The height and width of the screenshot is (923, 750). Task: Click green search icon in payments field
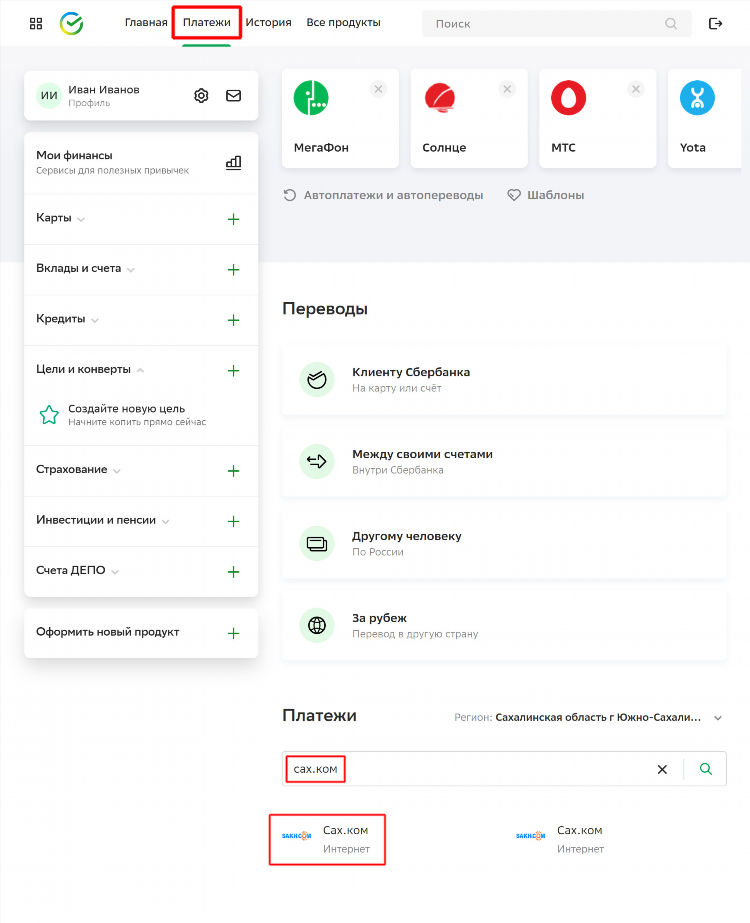pos(706,769)
